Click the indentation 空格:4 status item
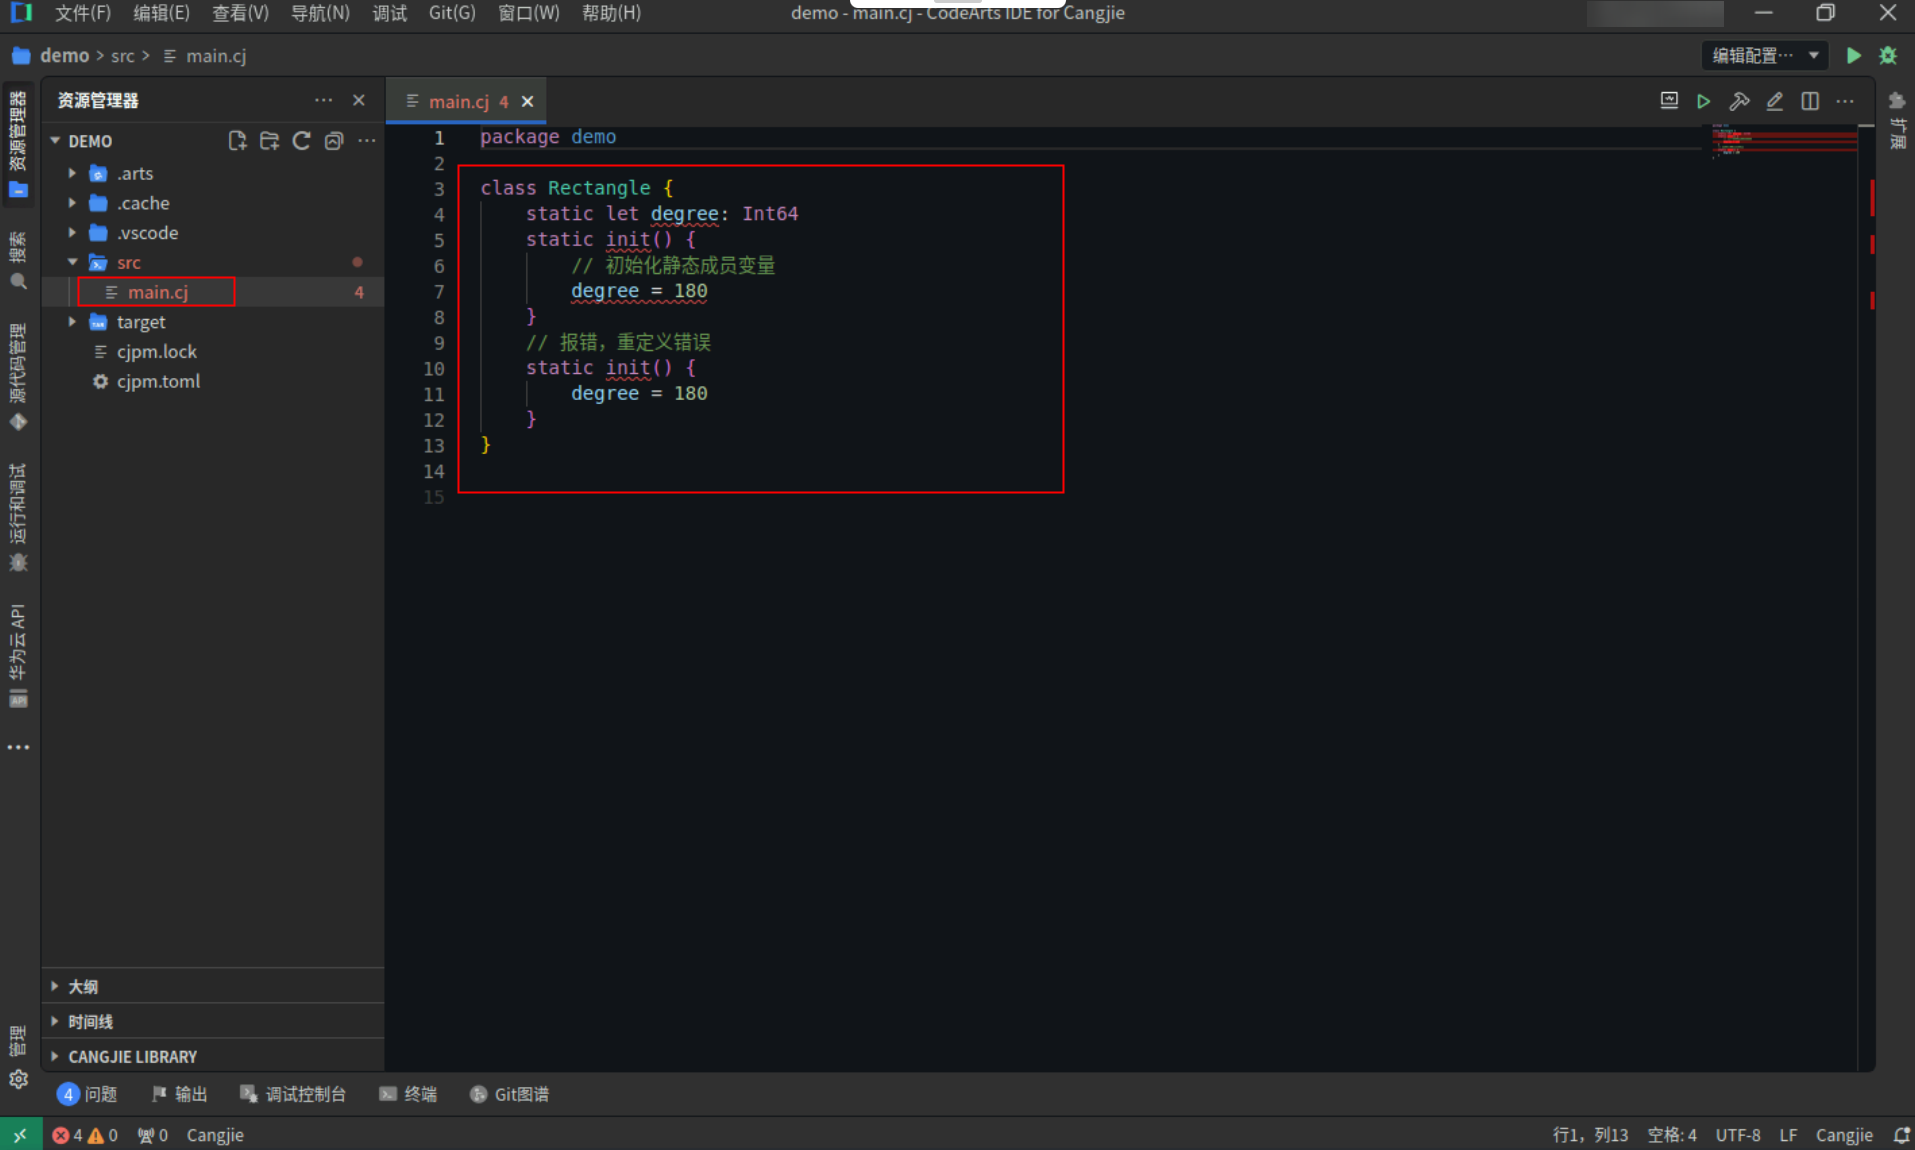 coord(1672,1135)
